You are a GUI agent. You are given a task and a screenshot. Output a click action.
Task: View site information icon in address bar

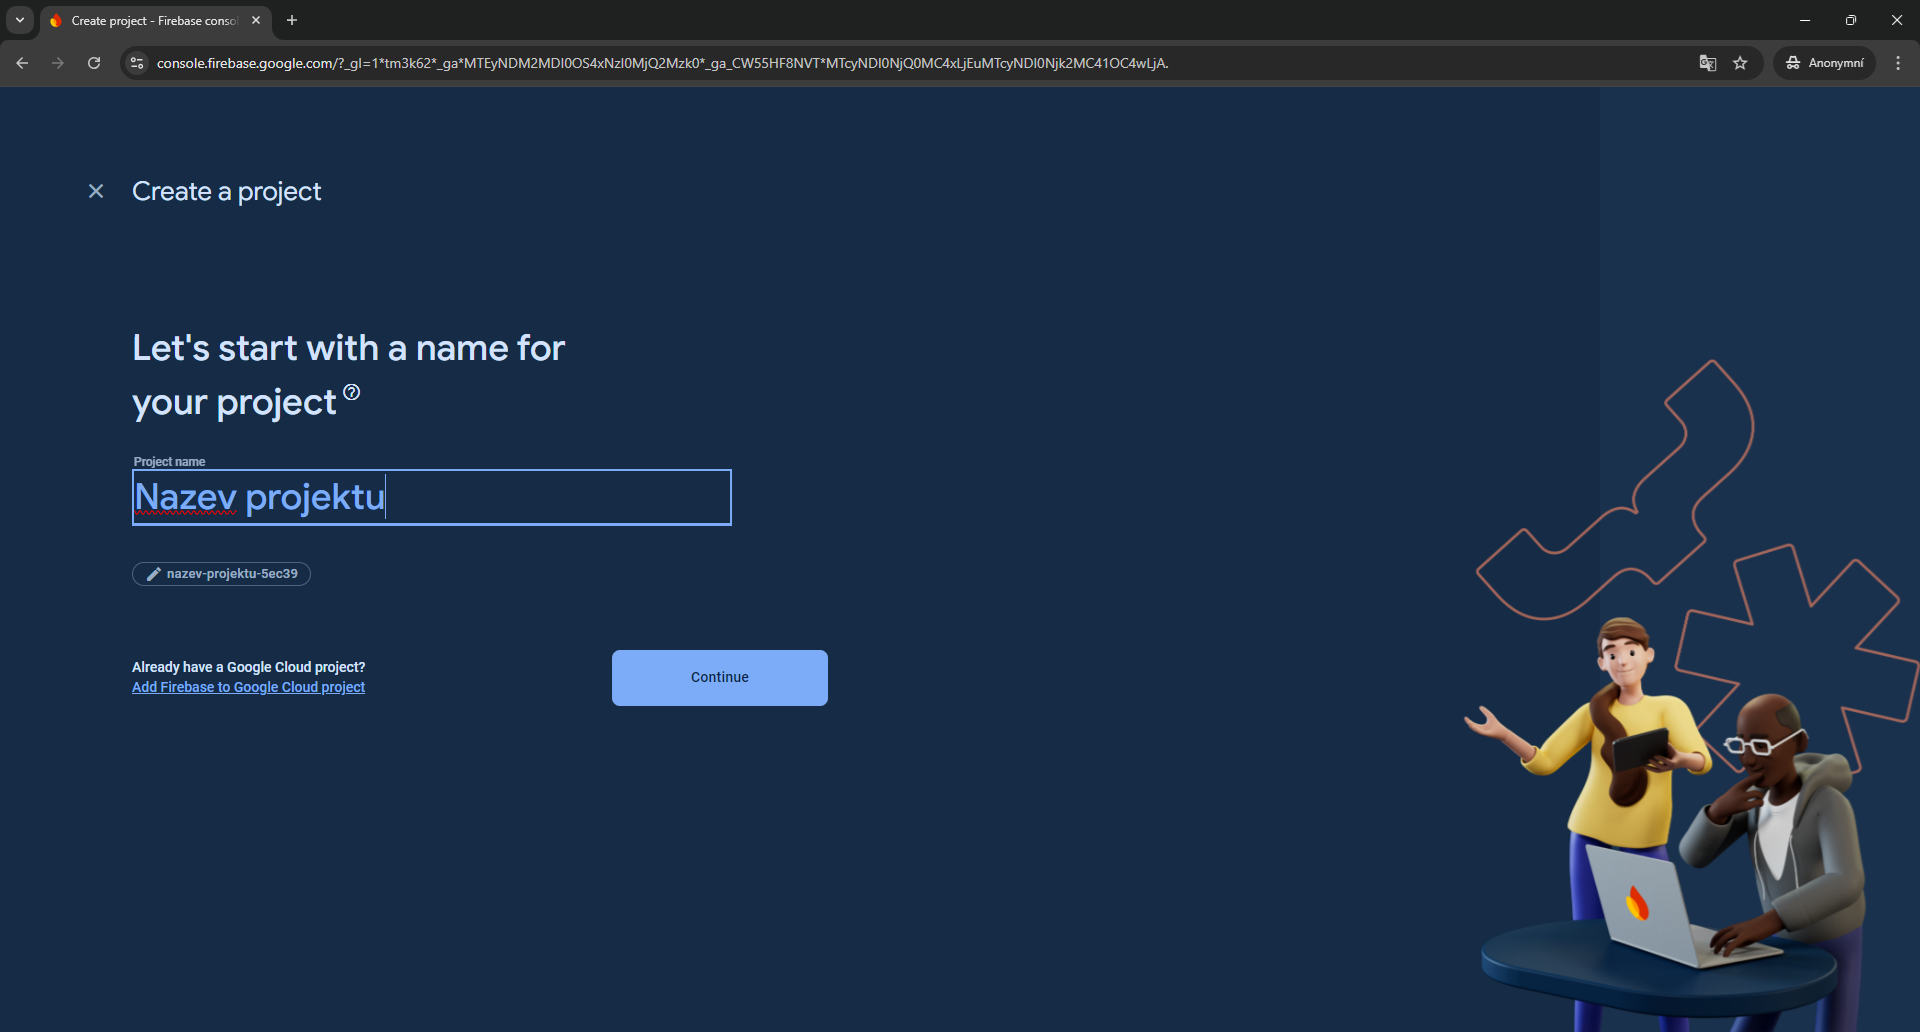[x=137, y=63]
